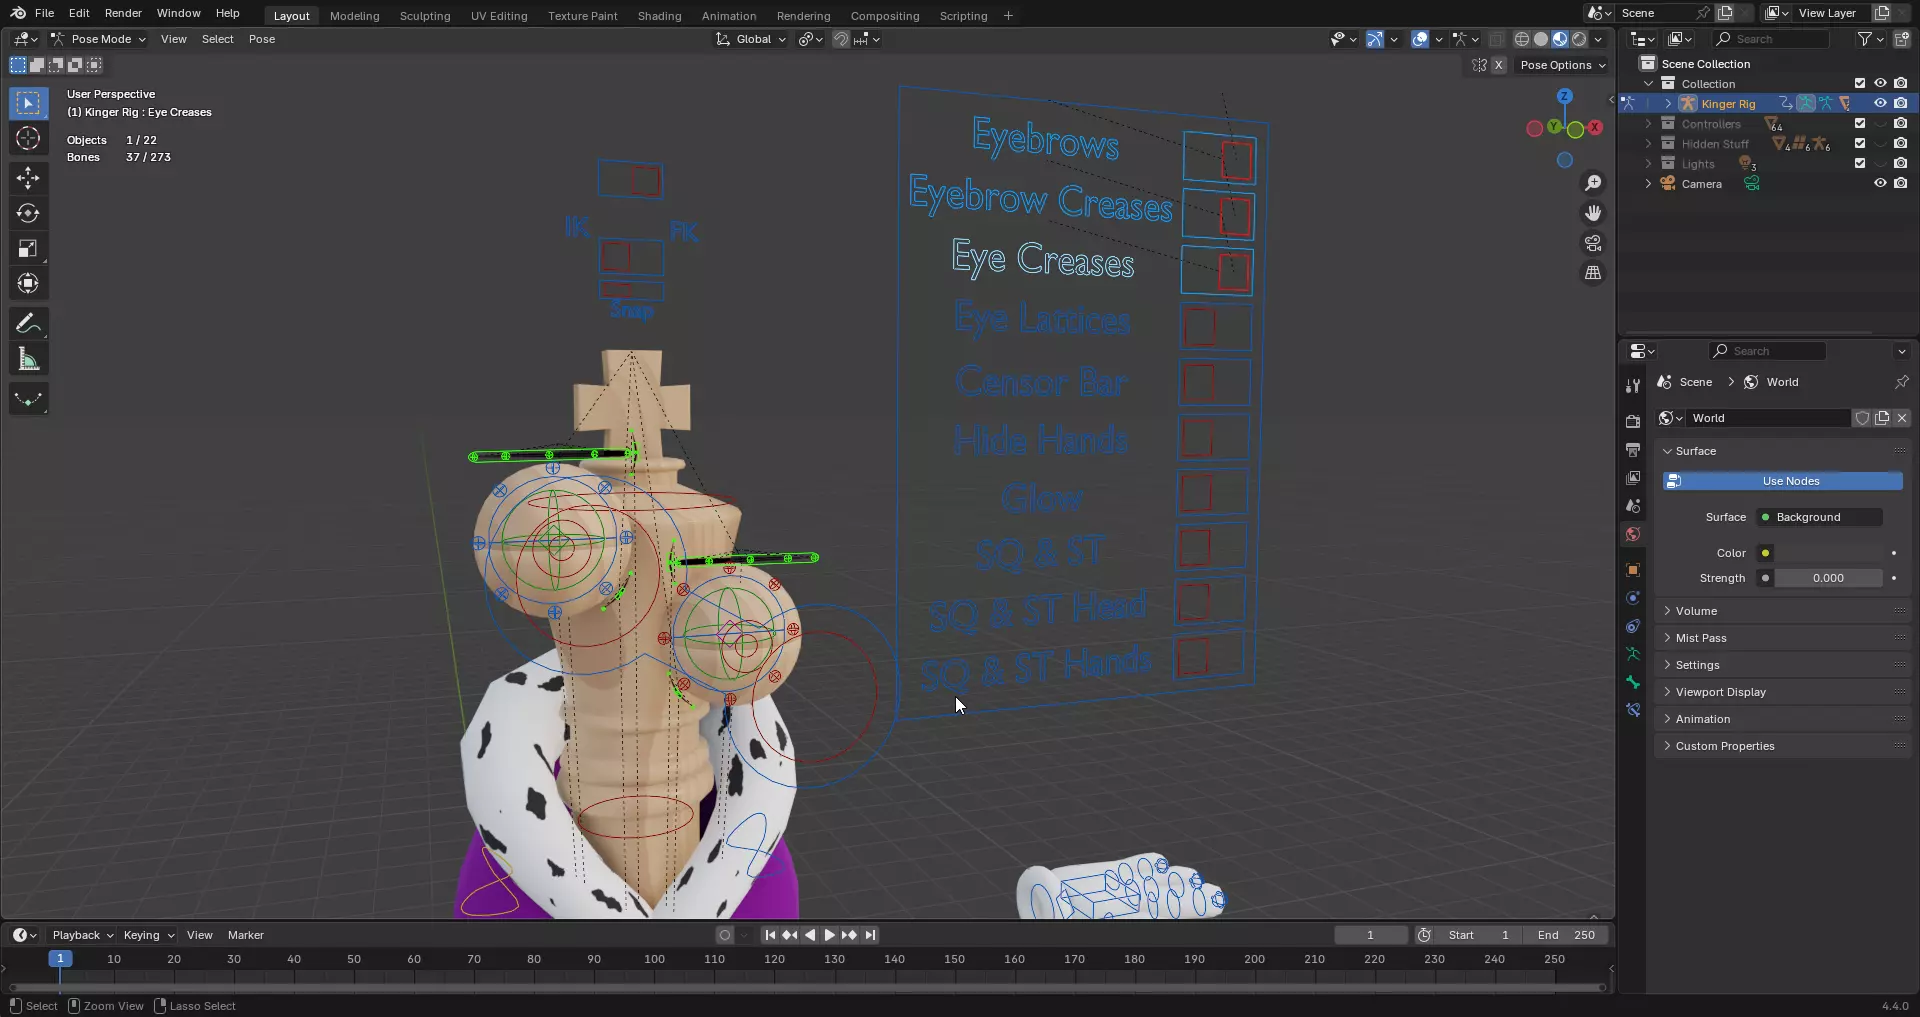
Task: Click the pan view hand icon
Action: pos(1593,213)
